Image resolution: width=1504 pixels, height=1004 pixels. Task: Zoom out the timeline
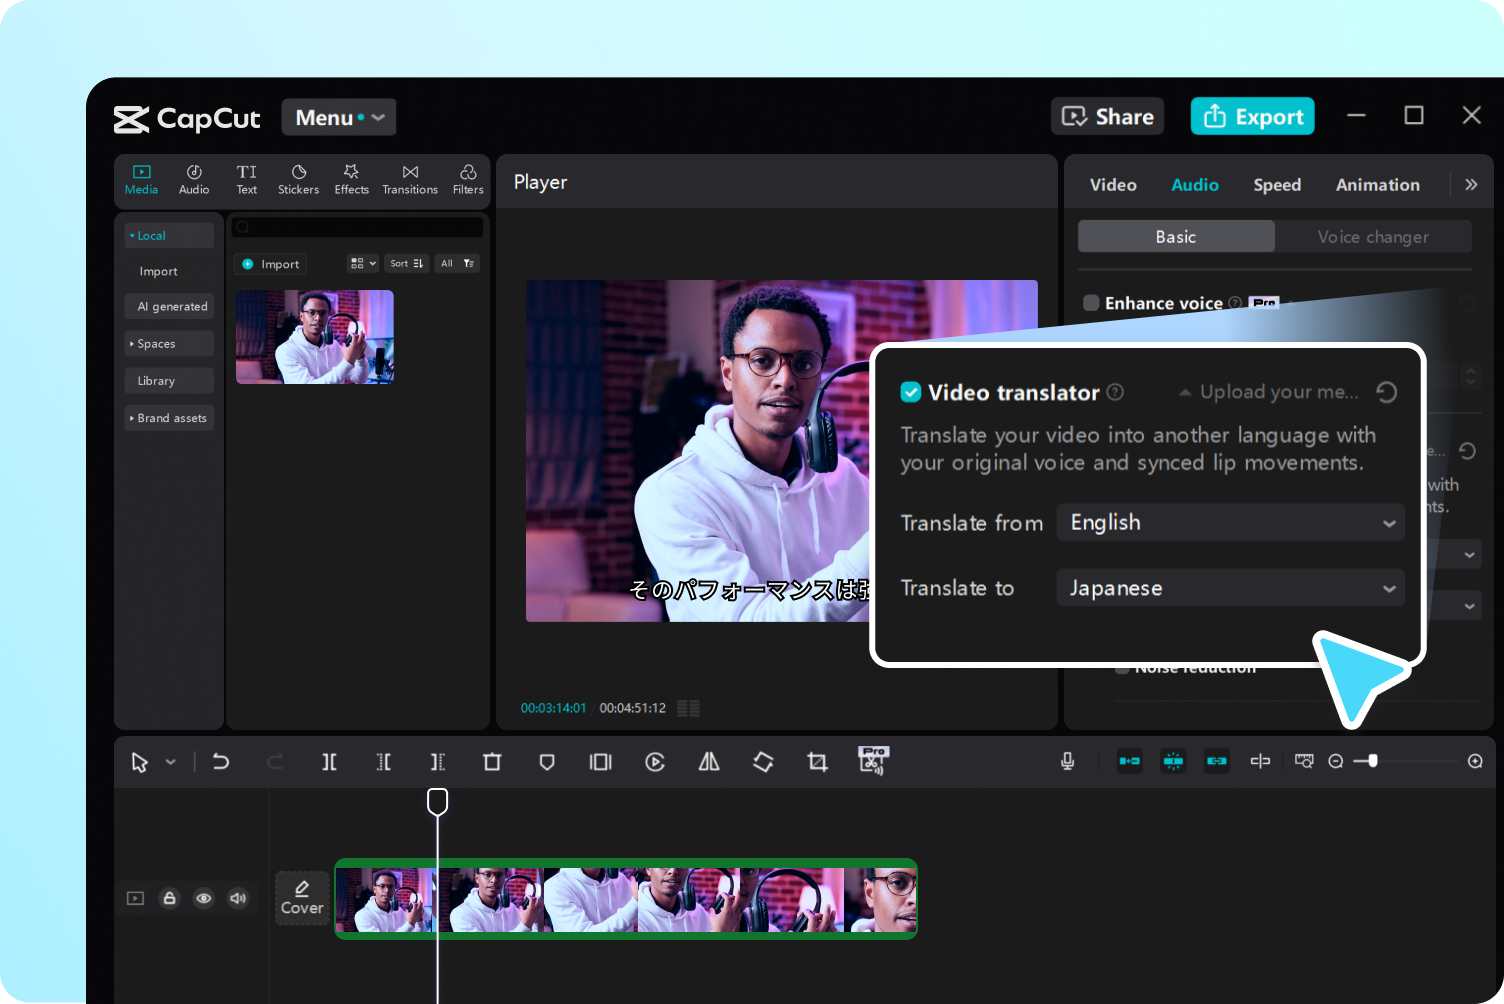click(x=1336, y=762)
